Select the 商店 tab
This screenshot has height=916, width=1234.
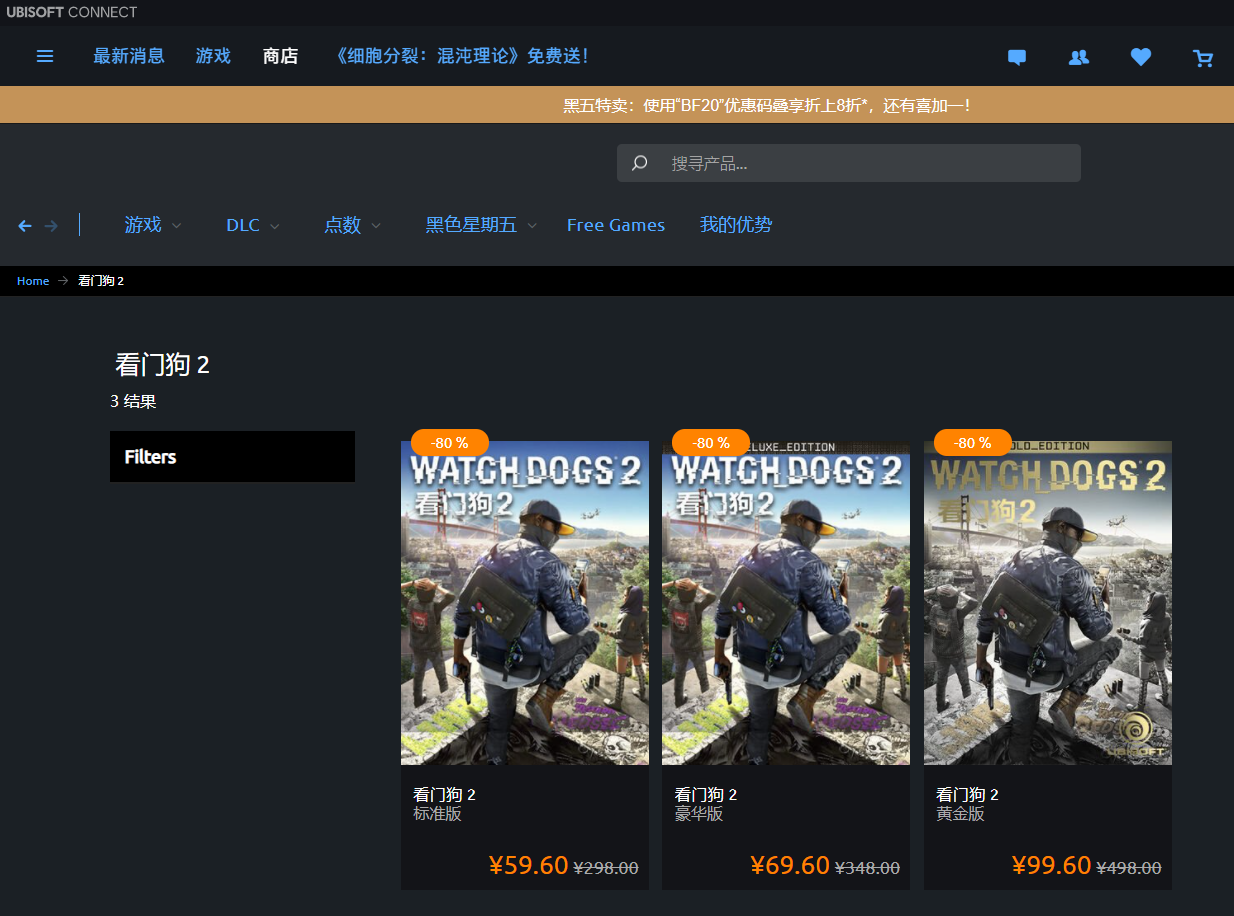pyautogui.click(x=280, y=56)
